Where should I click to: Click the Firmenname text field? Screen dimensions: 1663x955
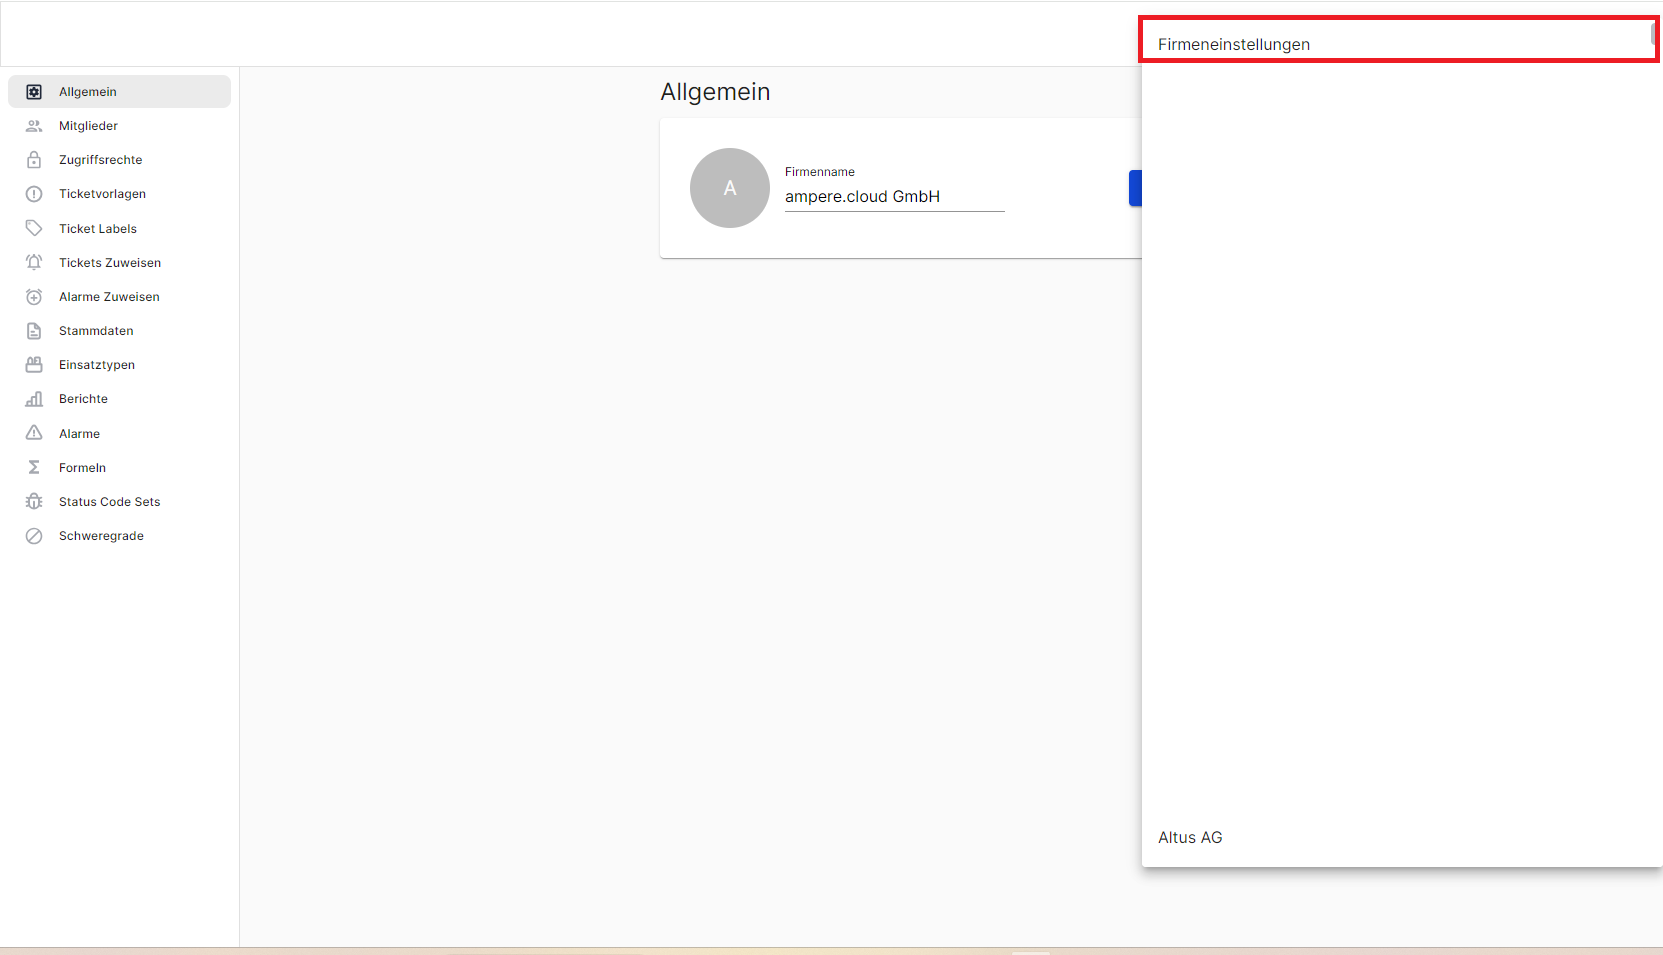(x=894, y=197)
